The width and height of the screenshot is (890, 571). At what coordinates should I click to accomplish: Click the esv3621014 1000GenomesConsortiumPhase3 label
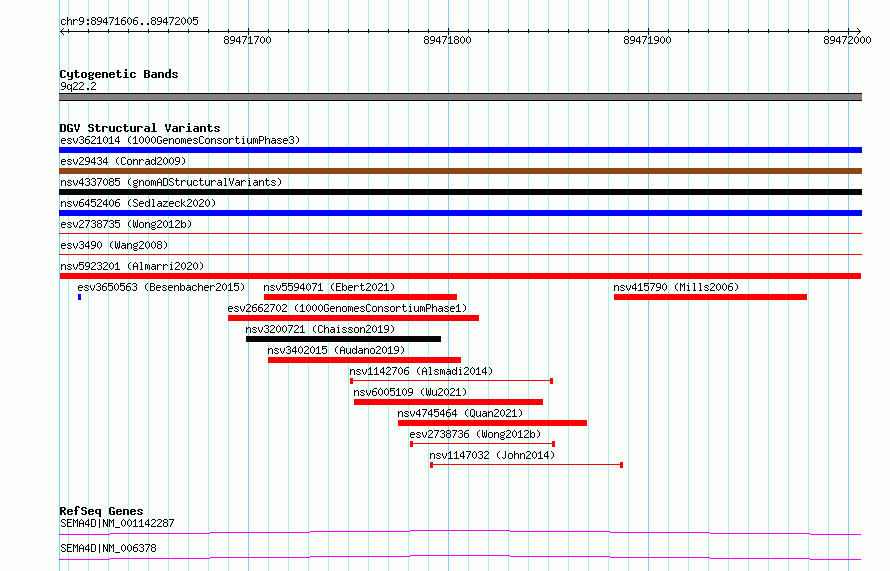point(180,140)
